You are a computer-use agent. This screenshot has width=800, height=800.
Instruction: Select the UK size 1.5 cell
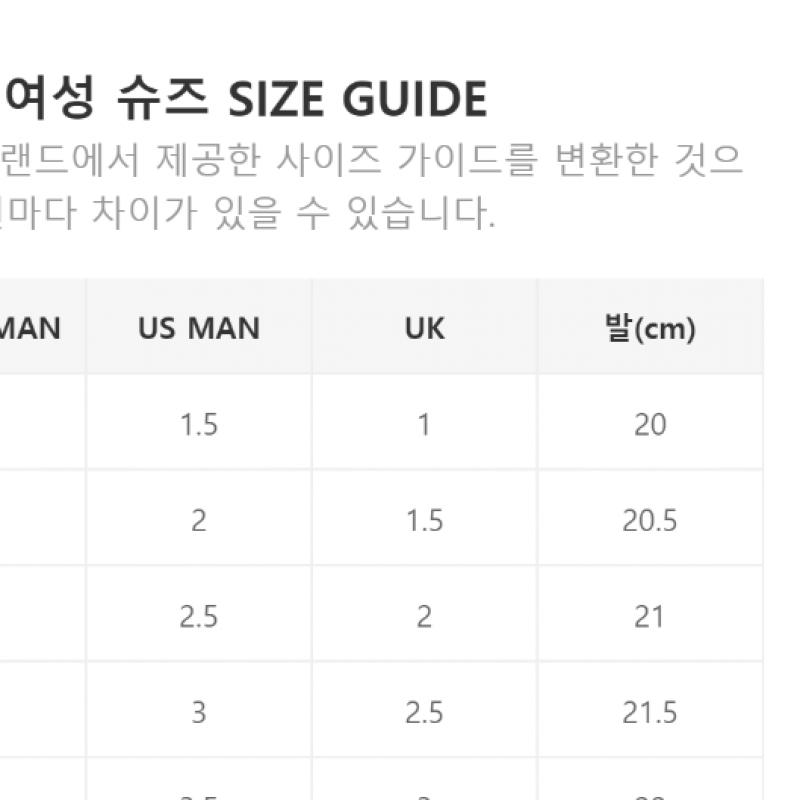click(424, 520)
